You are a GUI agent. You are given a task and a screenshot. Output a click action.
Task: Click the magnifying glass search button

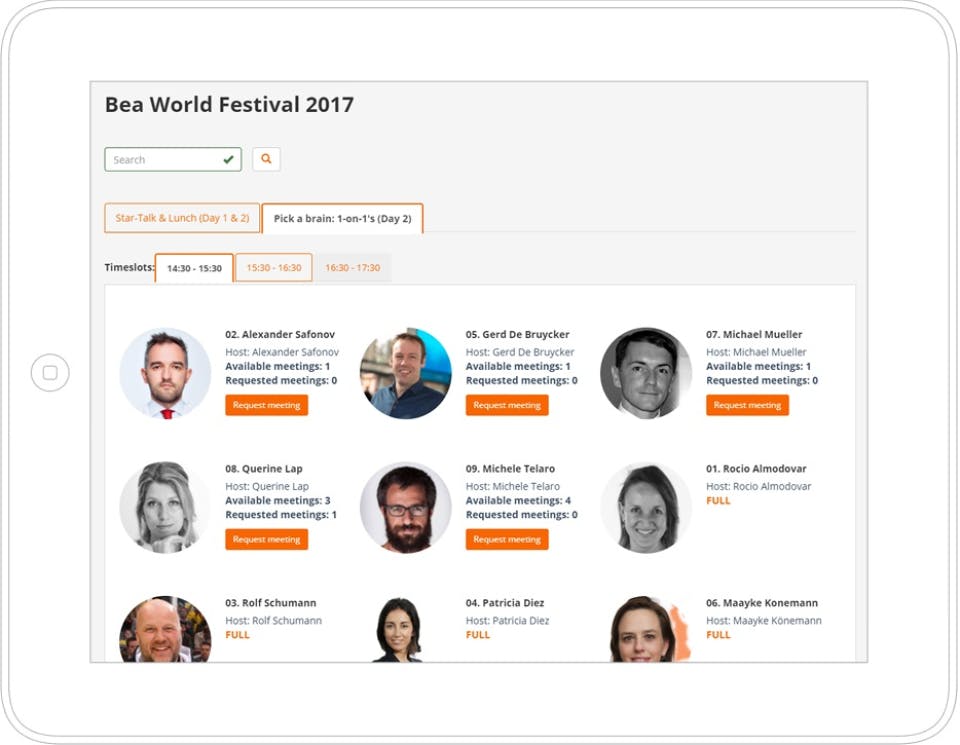click(x=266, y=159)
